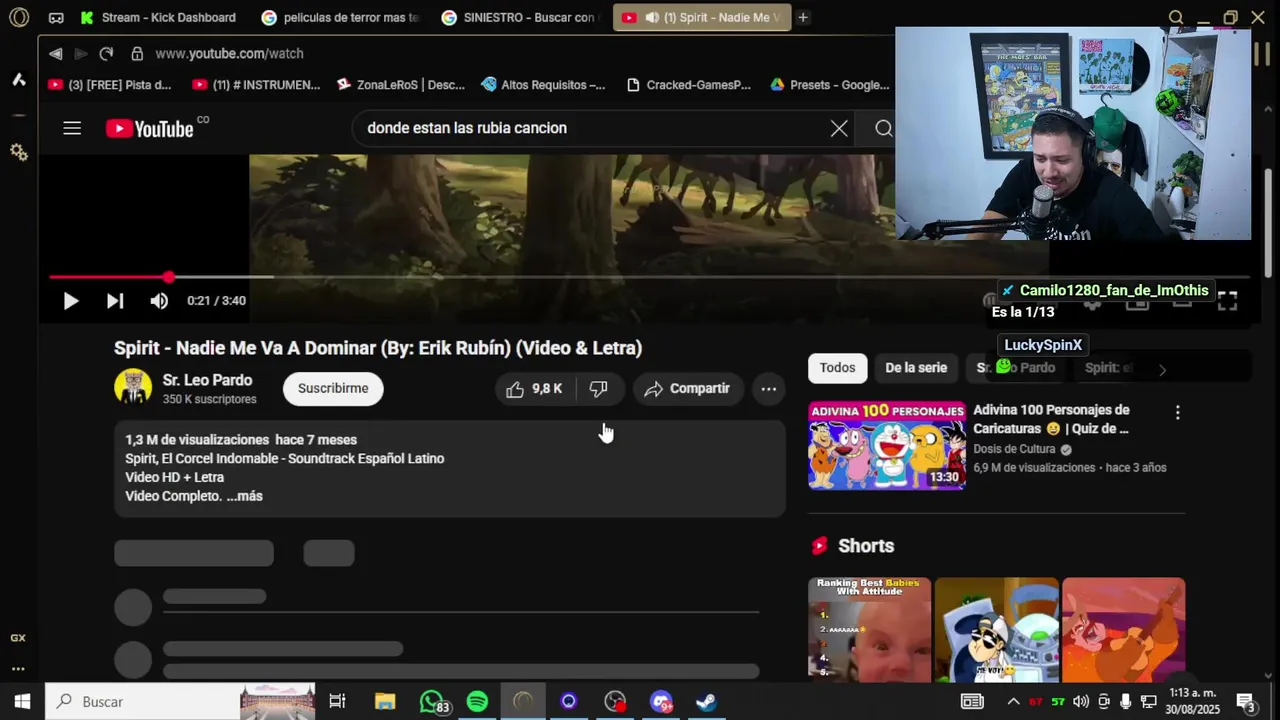The image size is (1280, 720).
Task: Open WhatsApp from the taskbar
Action: tap(432, 702)
